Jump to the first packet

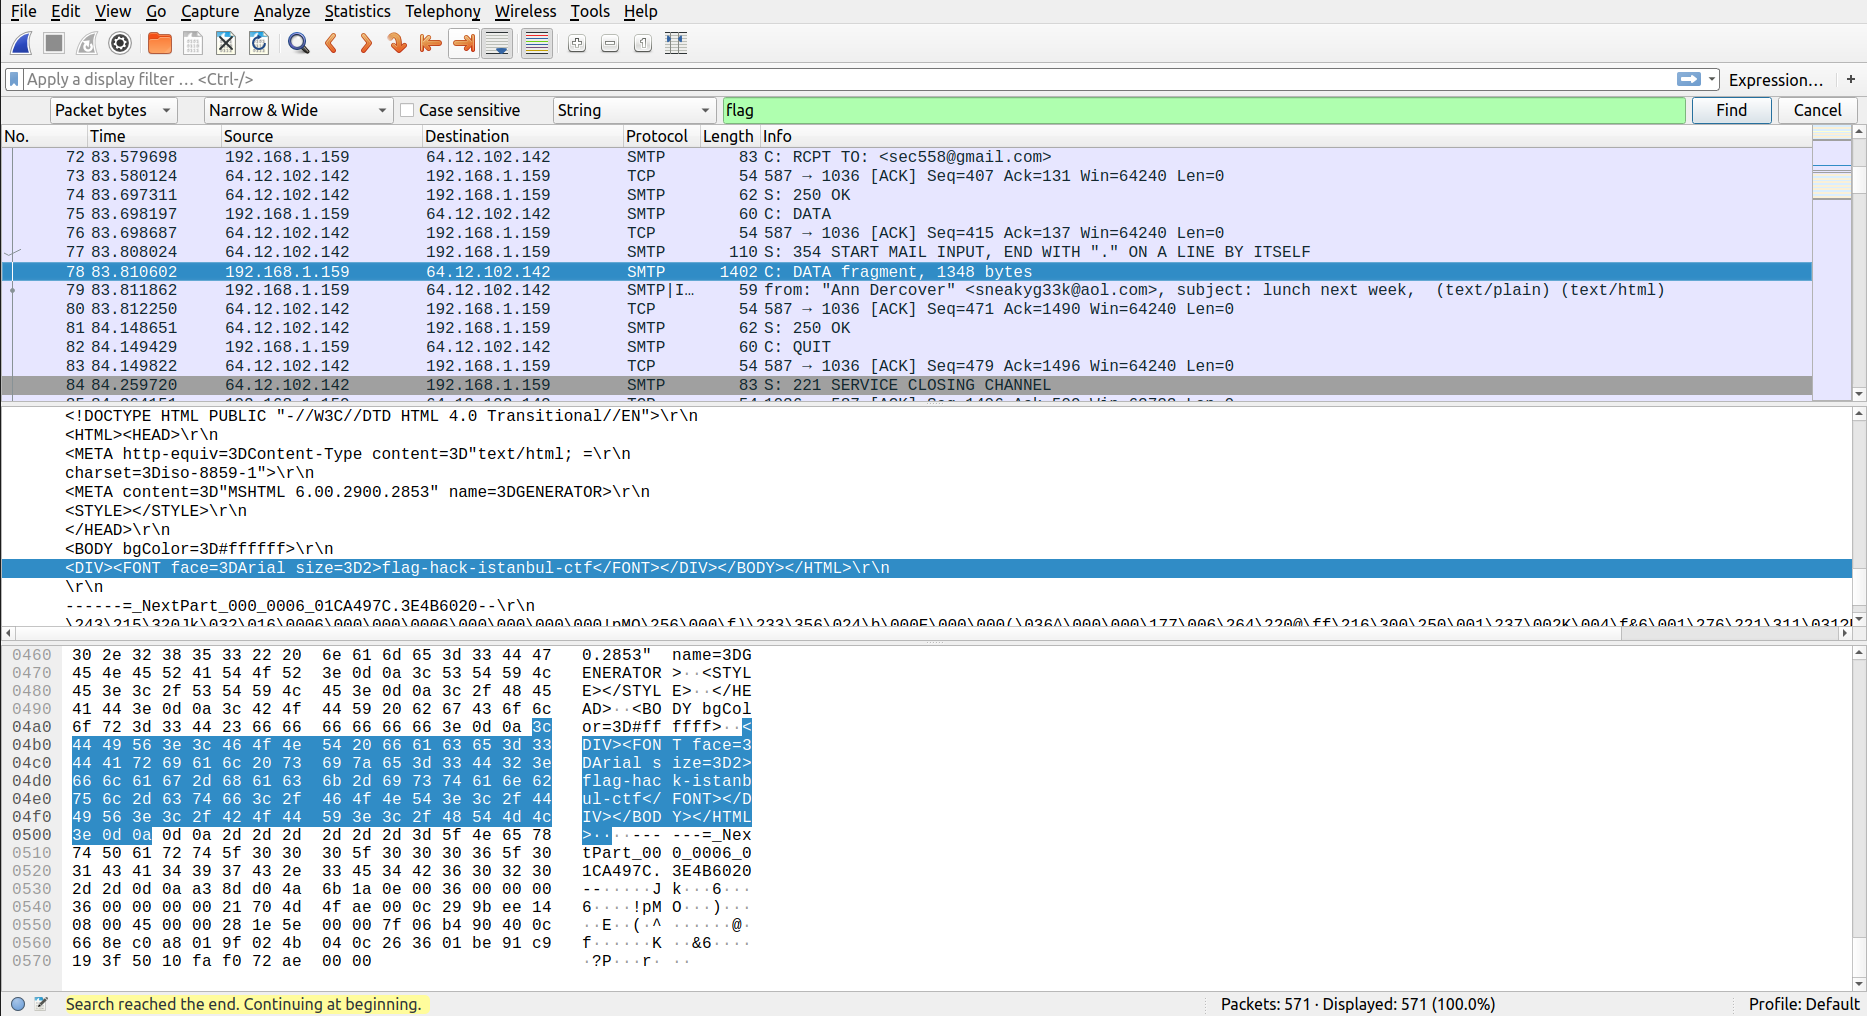click(431, 43)
